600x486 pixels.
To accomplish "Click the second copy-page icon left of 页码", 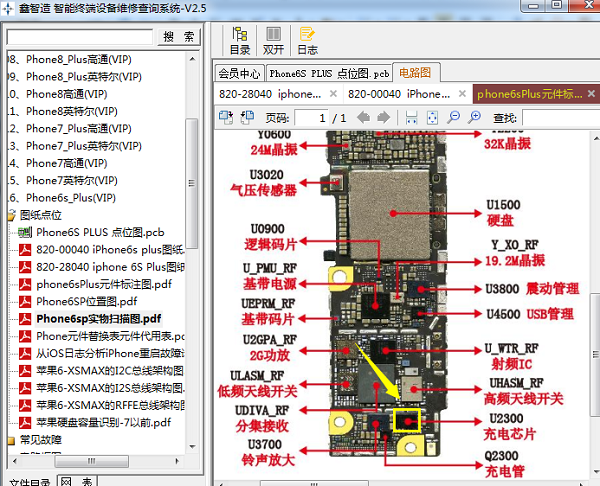I will point(247,117).
